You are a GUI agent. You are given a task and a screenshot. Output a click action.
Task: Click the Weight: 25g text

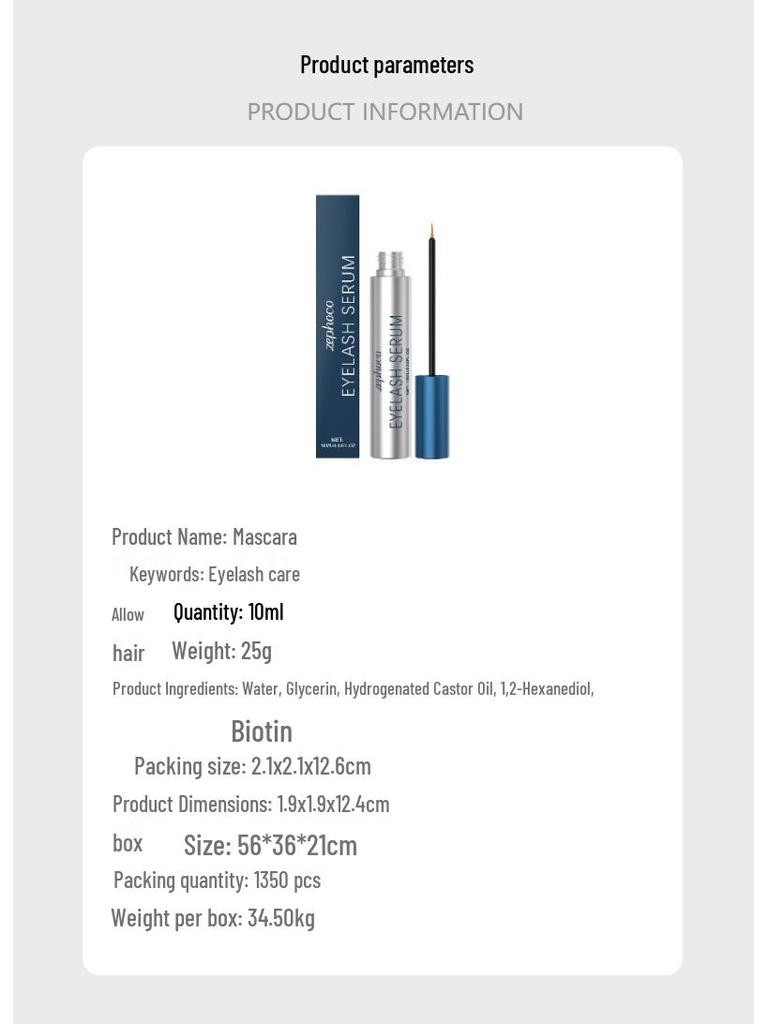point(221,650)
